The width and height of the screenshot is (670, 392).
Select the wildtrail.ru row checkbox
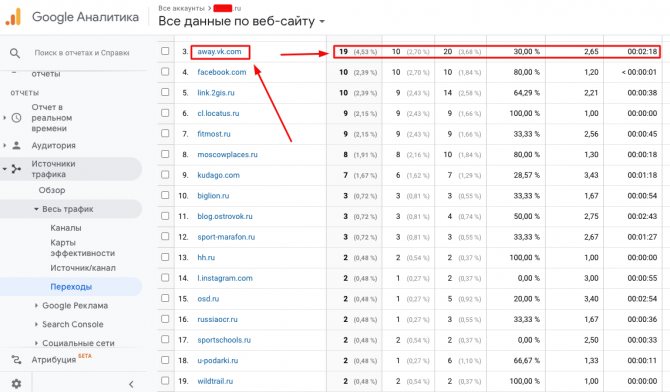(165, 380)
